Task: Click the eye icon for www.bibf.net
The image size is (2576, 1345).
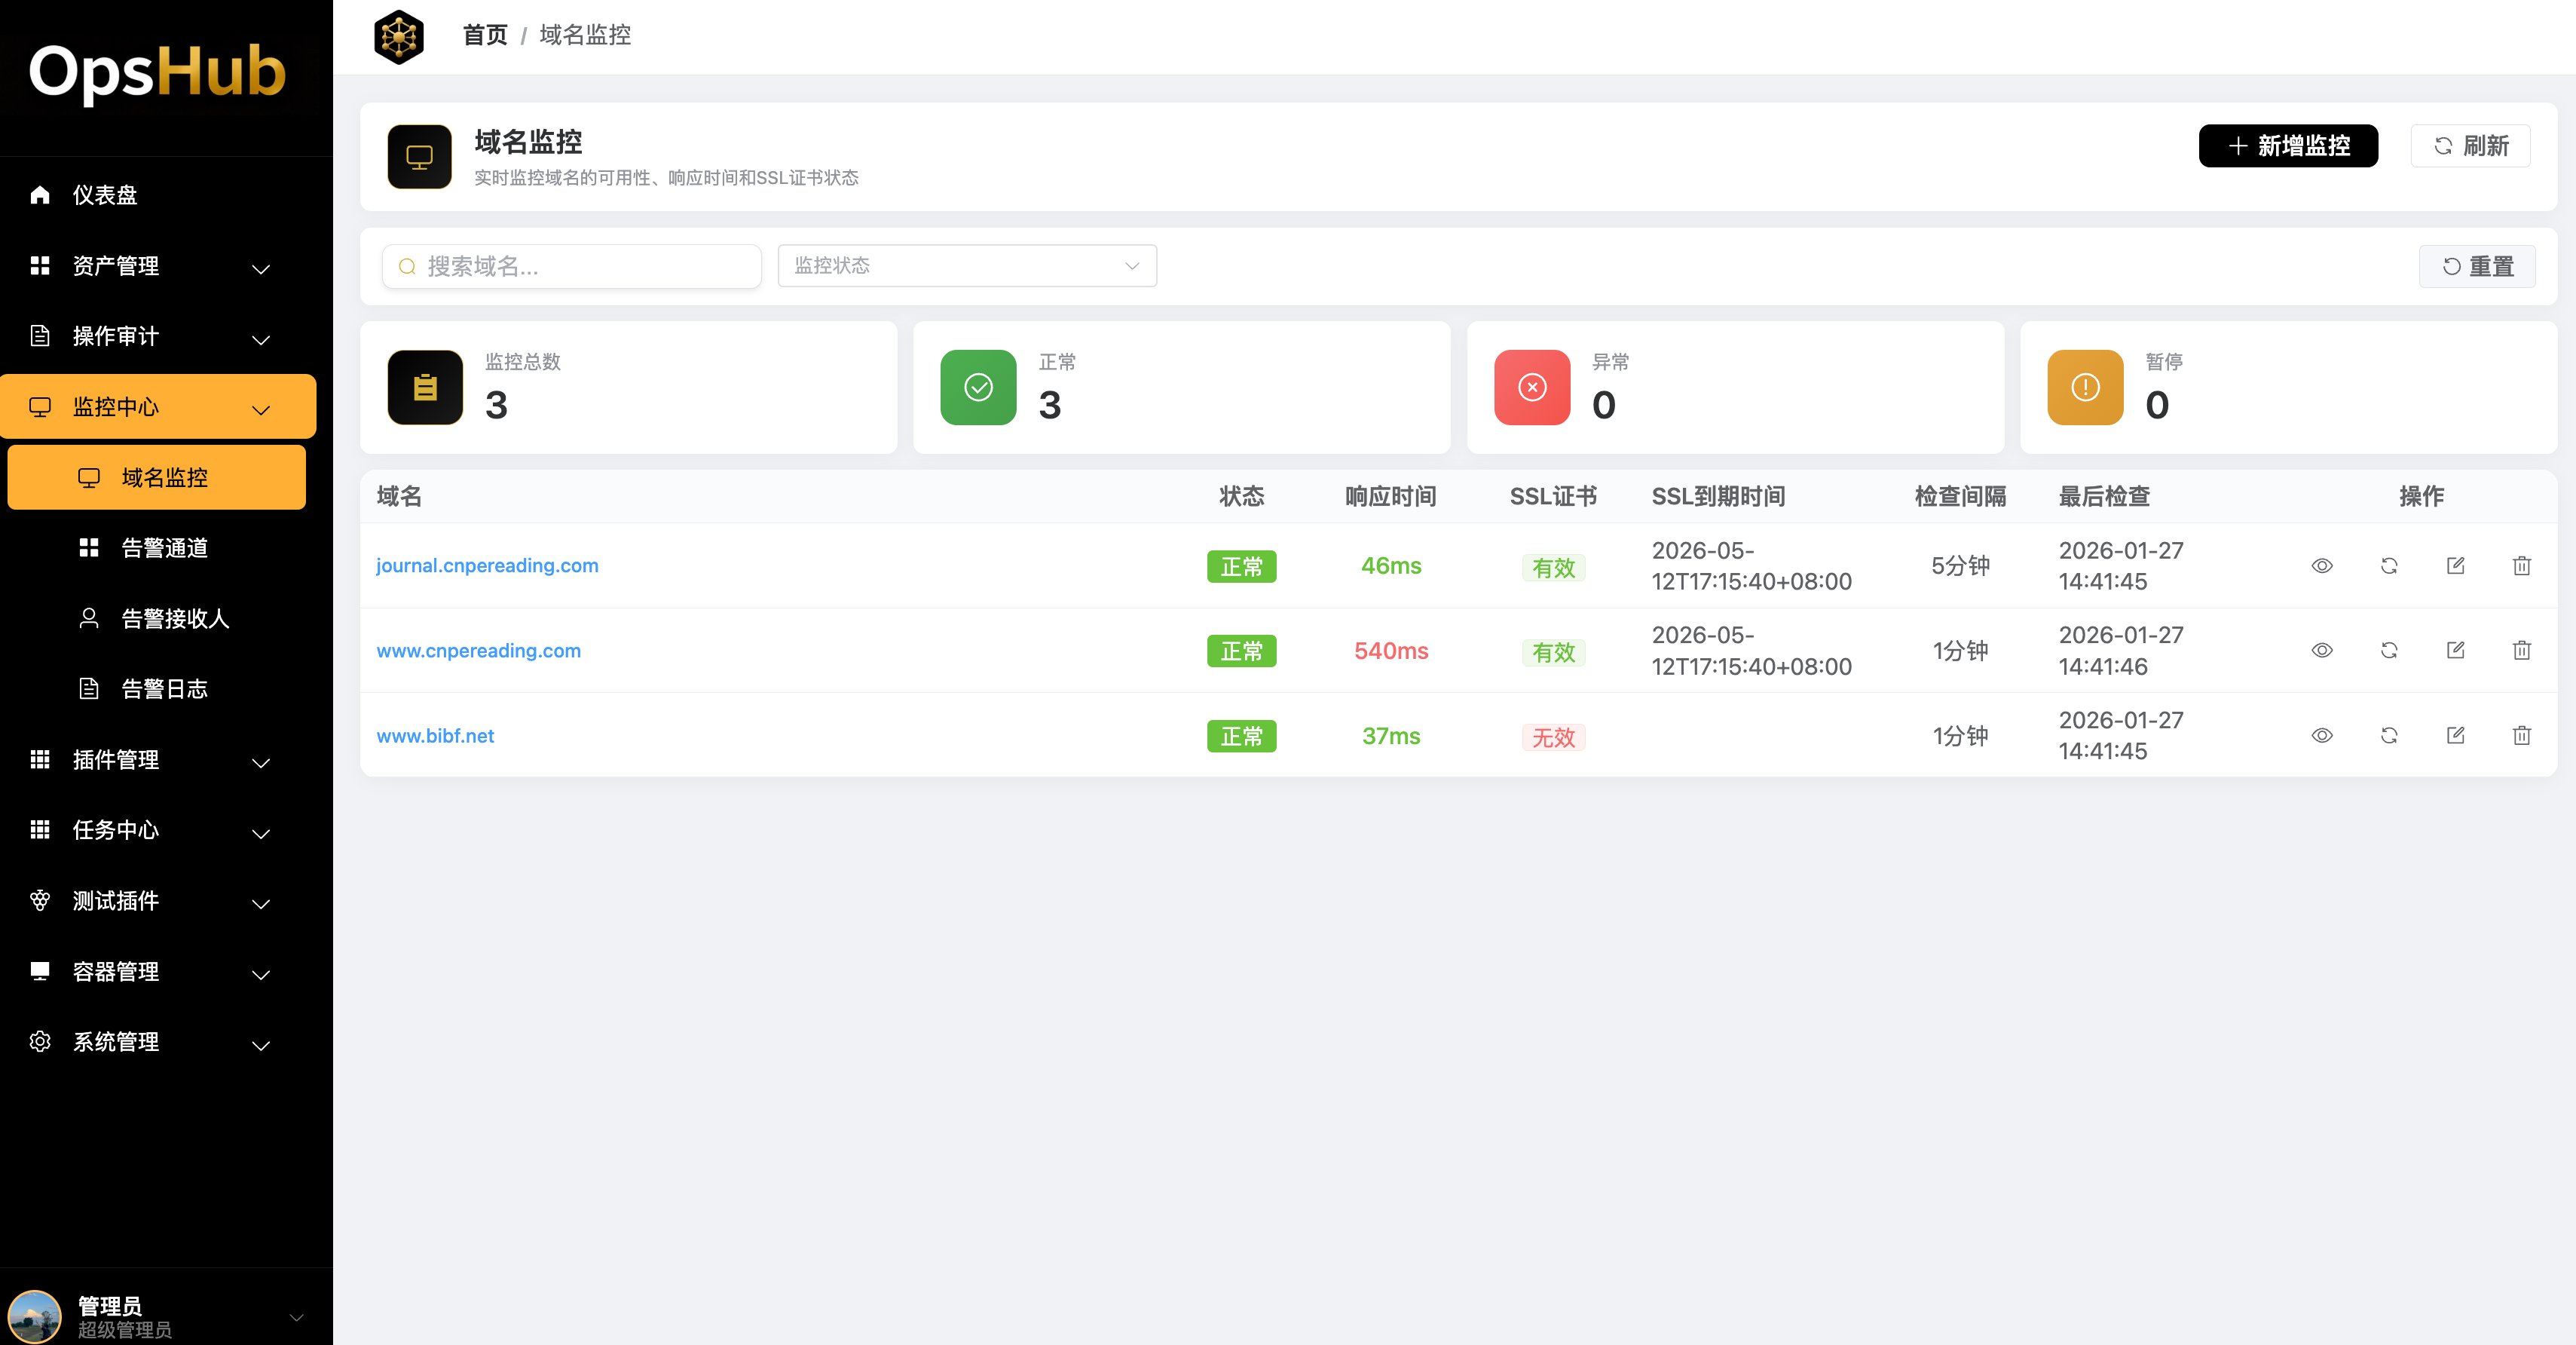Action: tap(2322, 736)
